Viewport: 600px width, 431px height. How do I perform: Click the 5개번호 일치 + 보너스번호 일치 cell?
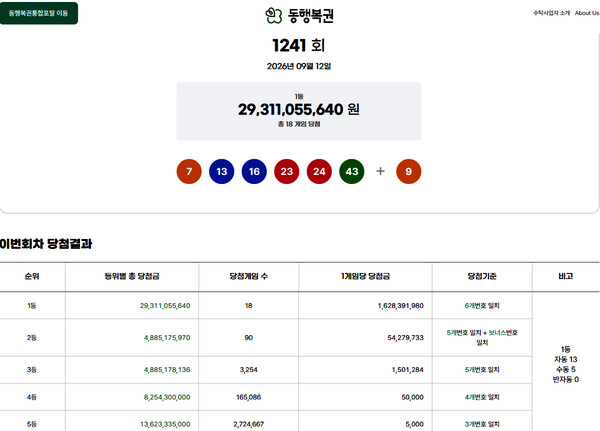tap(482, 338)
